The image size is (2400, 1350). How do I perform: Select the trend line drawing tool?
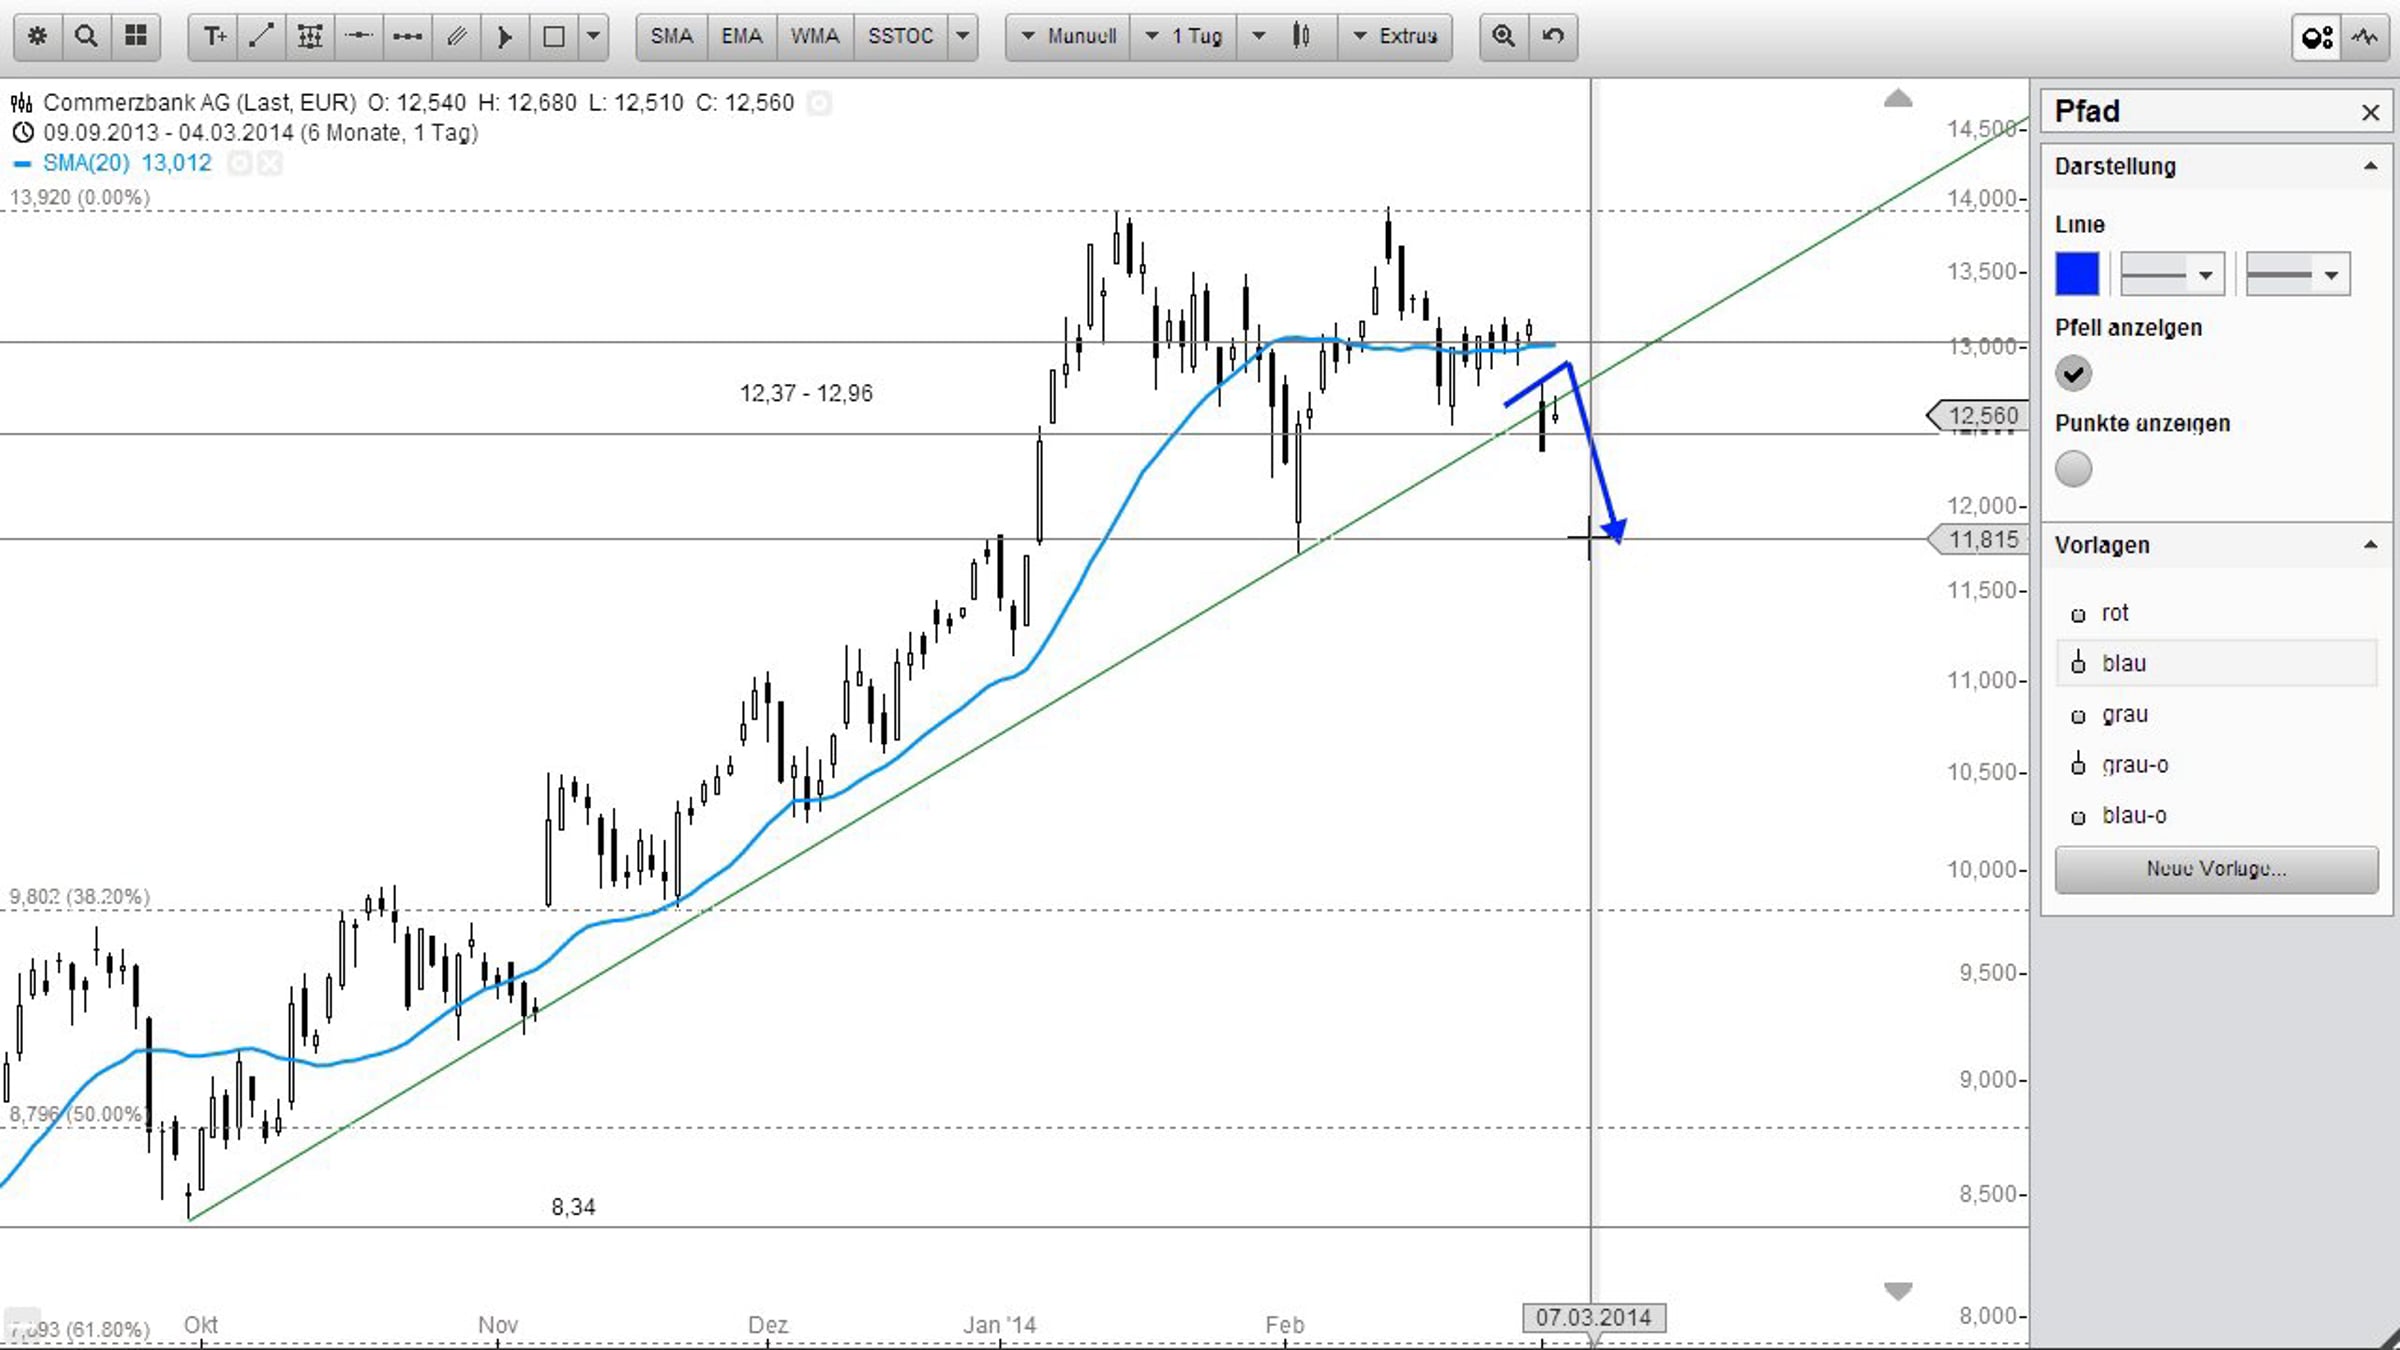[261, 36]
